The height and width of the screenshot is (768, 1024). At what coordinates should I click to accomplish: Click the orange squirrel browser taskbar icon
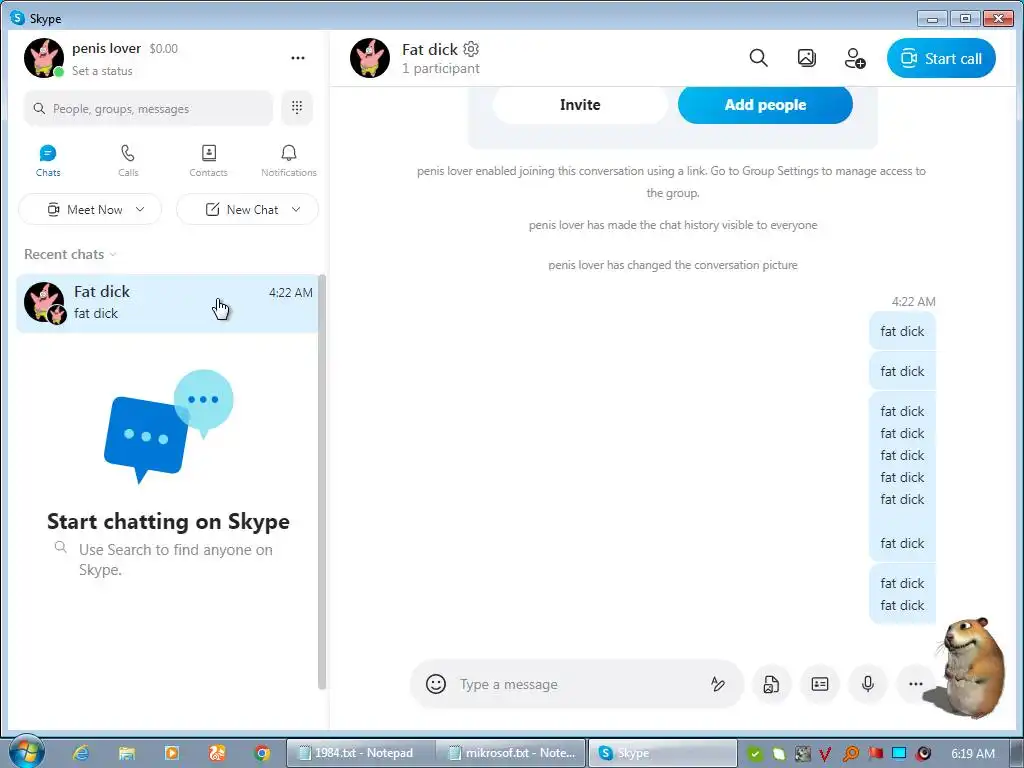[x=217, y=753]
